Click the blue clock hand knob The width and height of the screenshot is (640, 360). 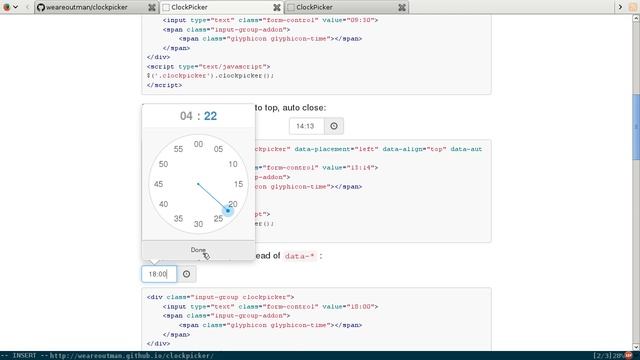(x=228, y=211)
